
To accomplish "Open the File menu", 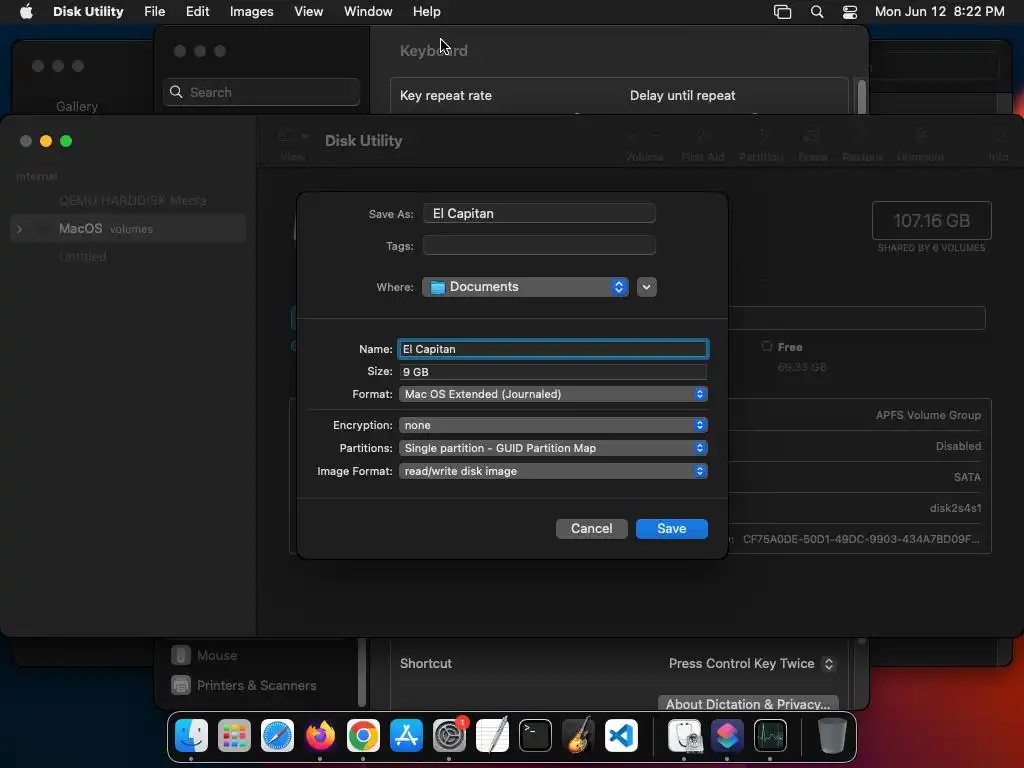I will tap(155, 12).
